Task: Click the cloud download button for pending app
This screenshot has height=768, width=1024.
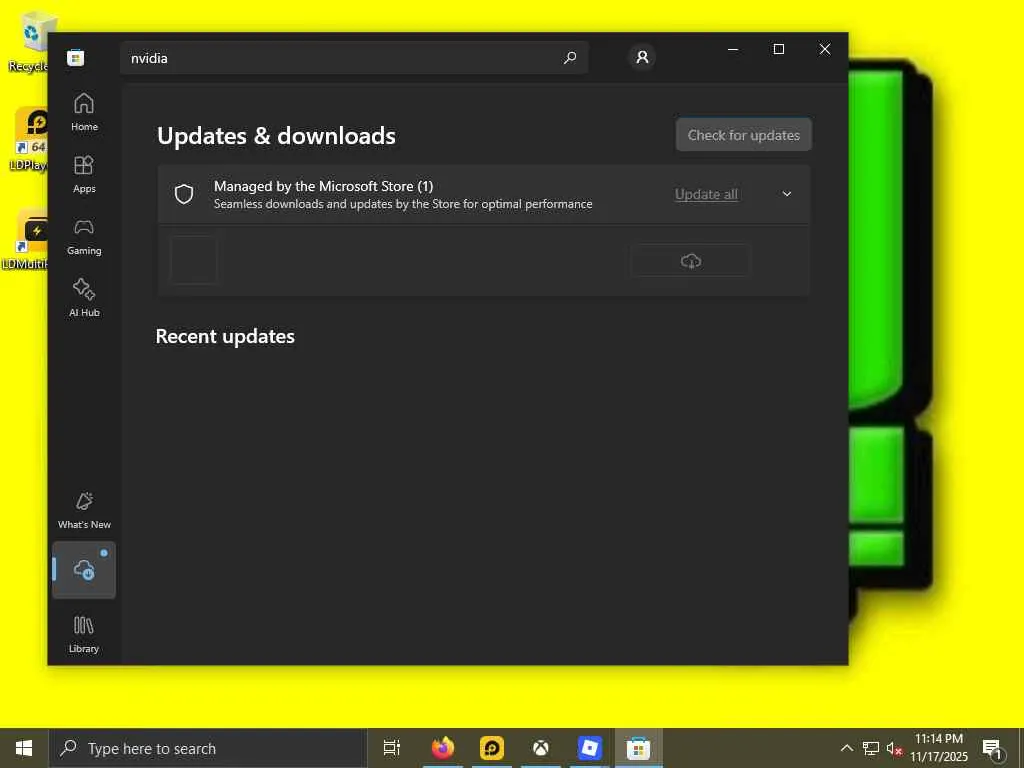Action: 690,261
